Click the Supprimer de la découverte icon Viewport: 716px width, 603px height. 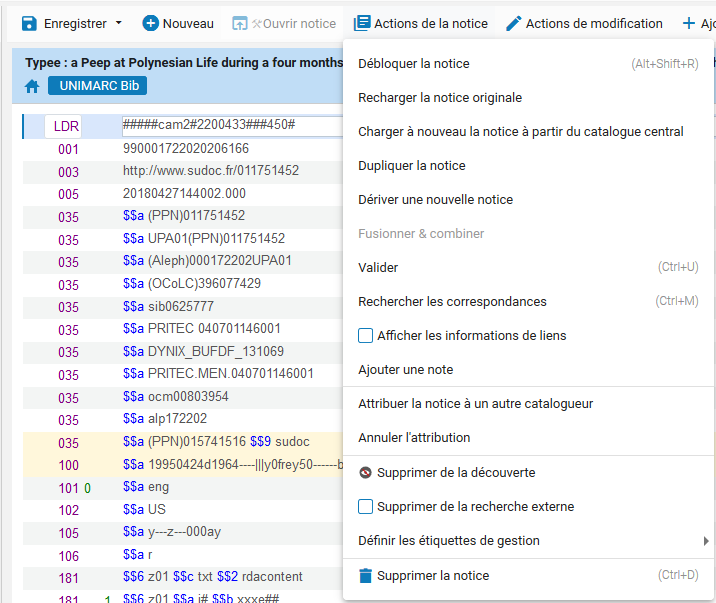(366, 473)
